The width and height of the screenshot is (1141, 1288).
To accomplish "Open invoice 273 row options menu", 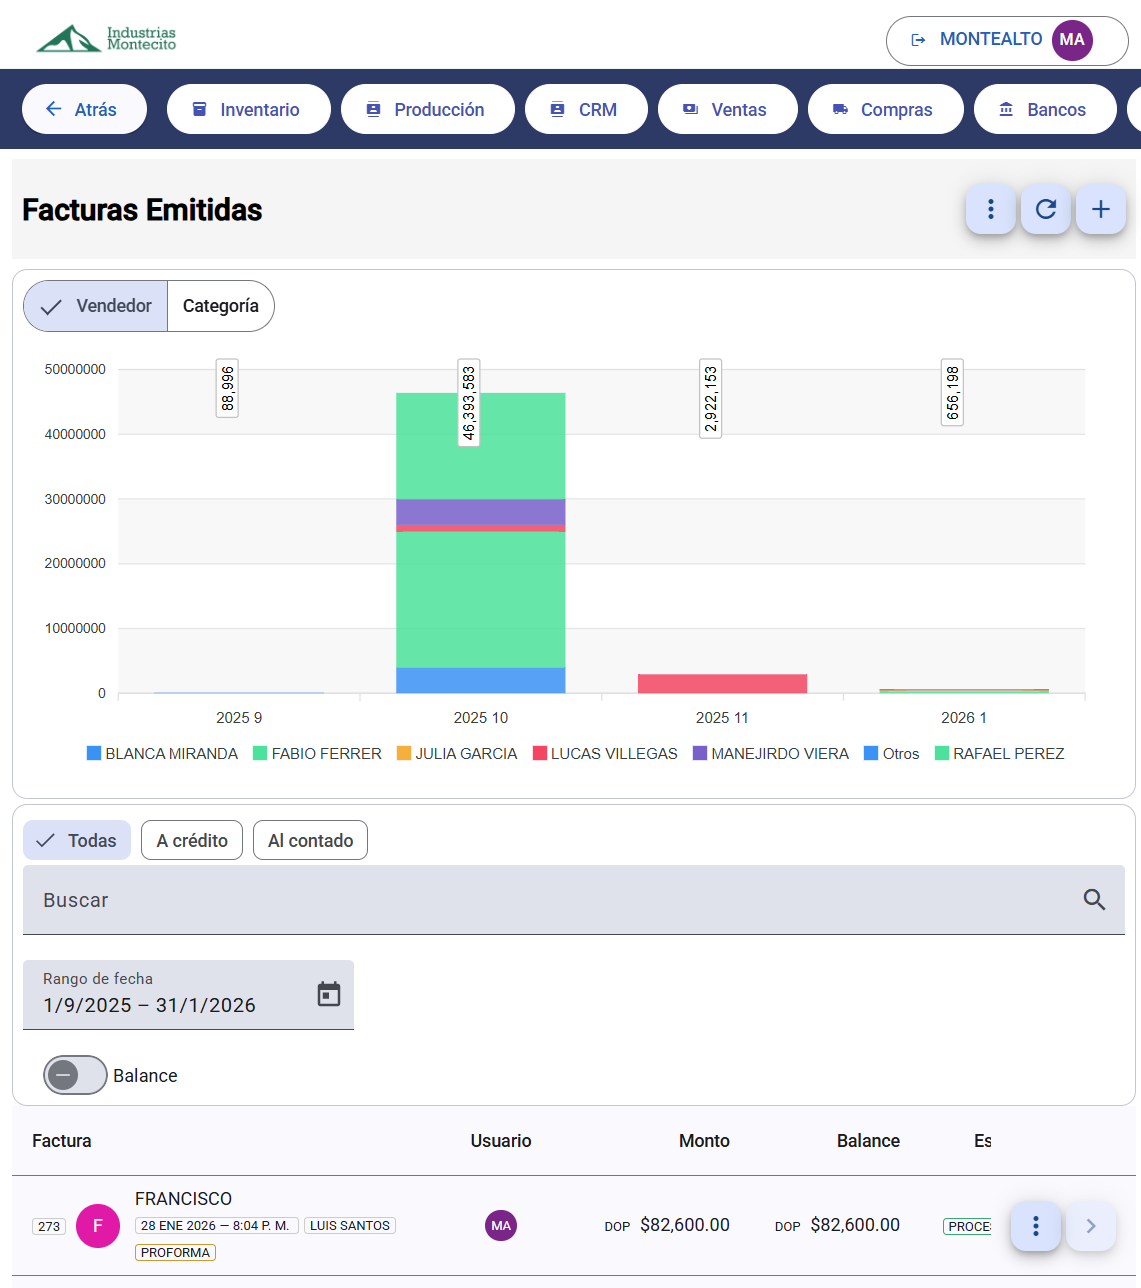I will [1035, 1226].
